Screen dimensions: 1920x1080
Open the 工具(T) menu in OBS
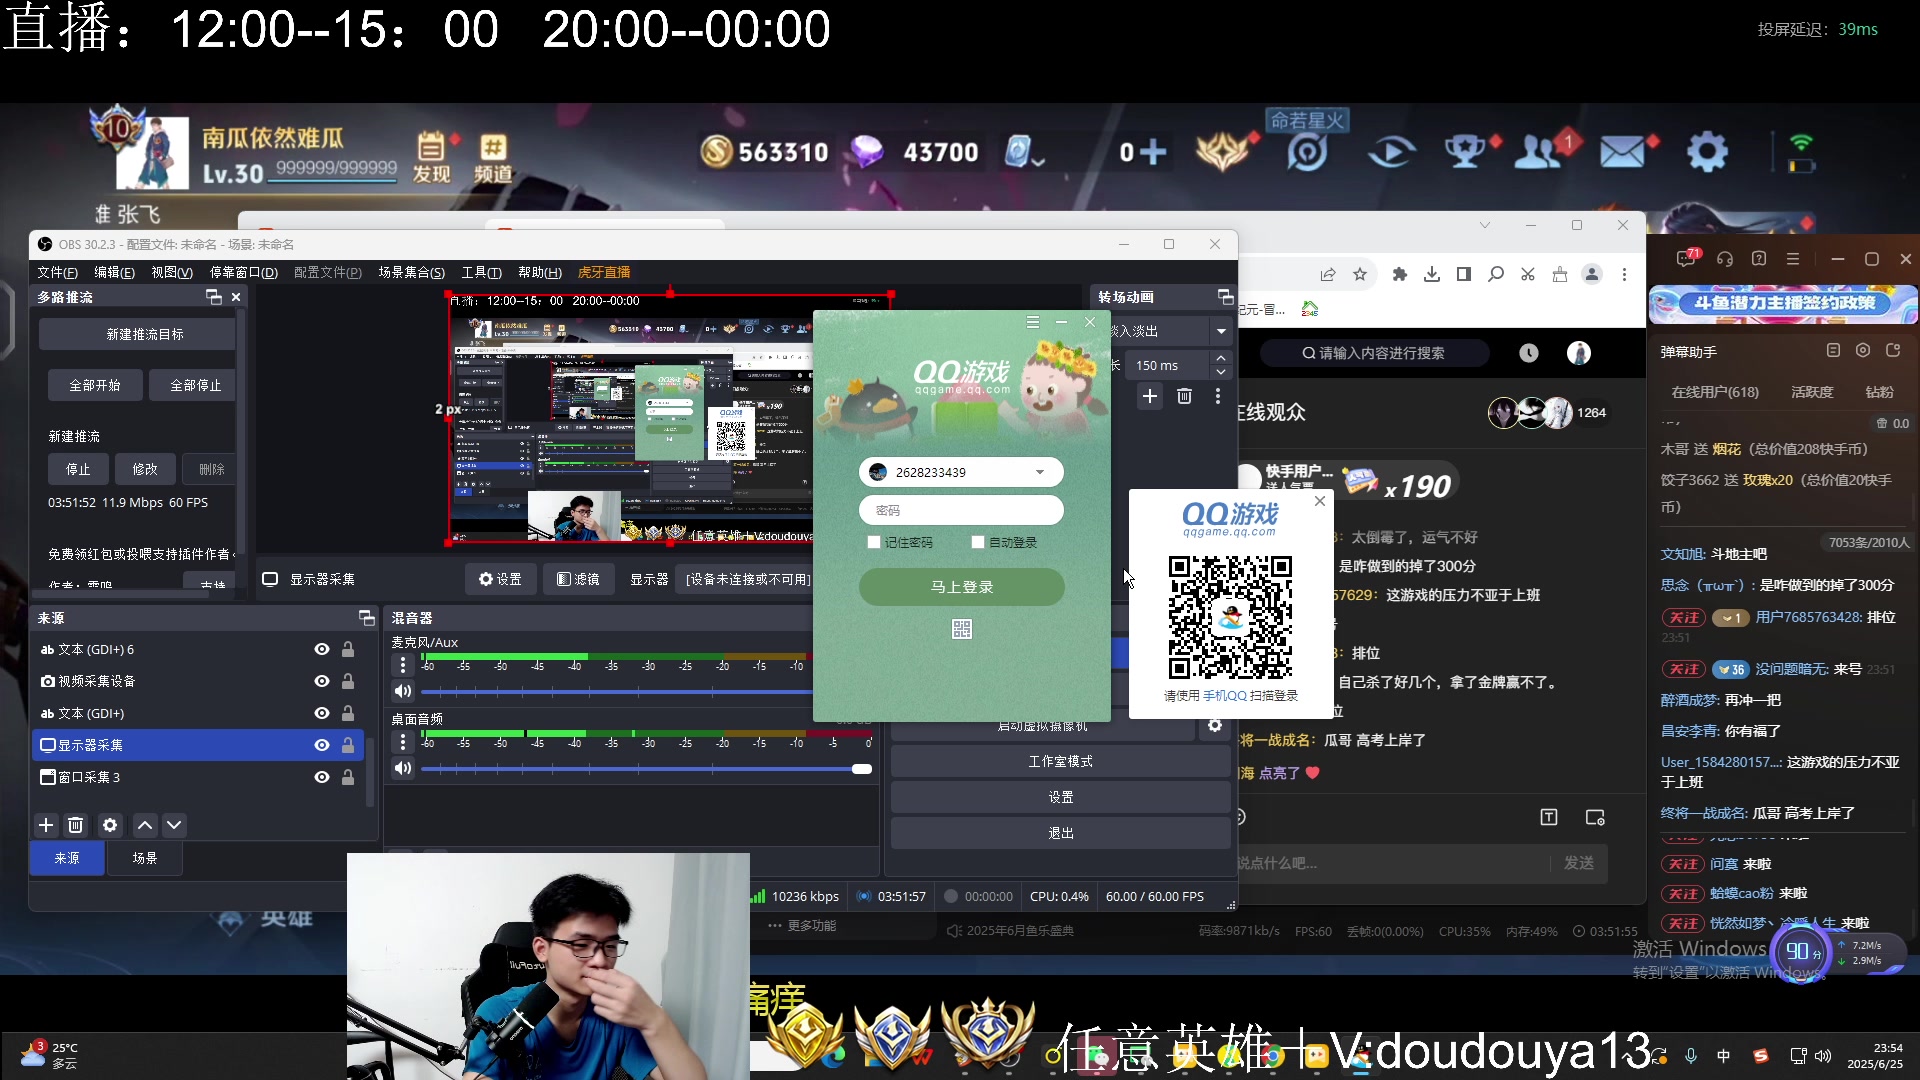[481, 272]
